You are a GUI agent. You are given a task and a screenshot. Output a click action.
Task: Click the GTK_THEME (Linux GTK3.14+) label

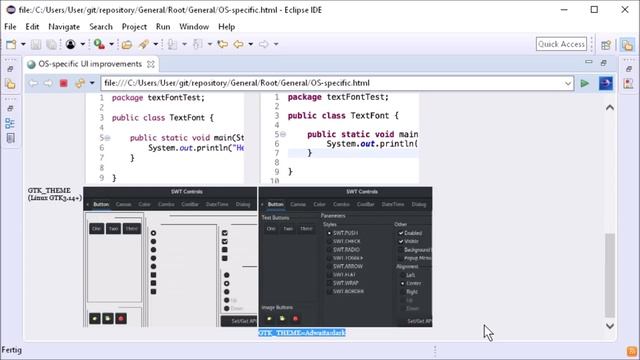pos(55,194)
